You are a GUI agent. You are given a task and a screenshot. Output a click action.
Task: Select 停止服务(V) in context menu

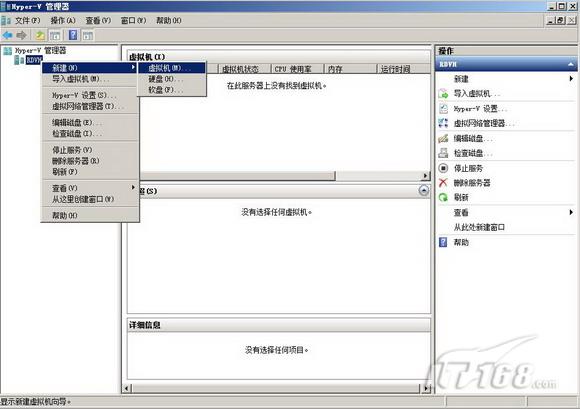89,150
